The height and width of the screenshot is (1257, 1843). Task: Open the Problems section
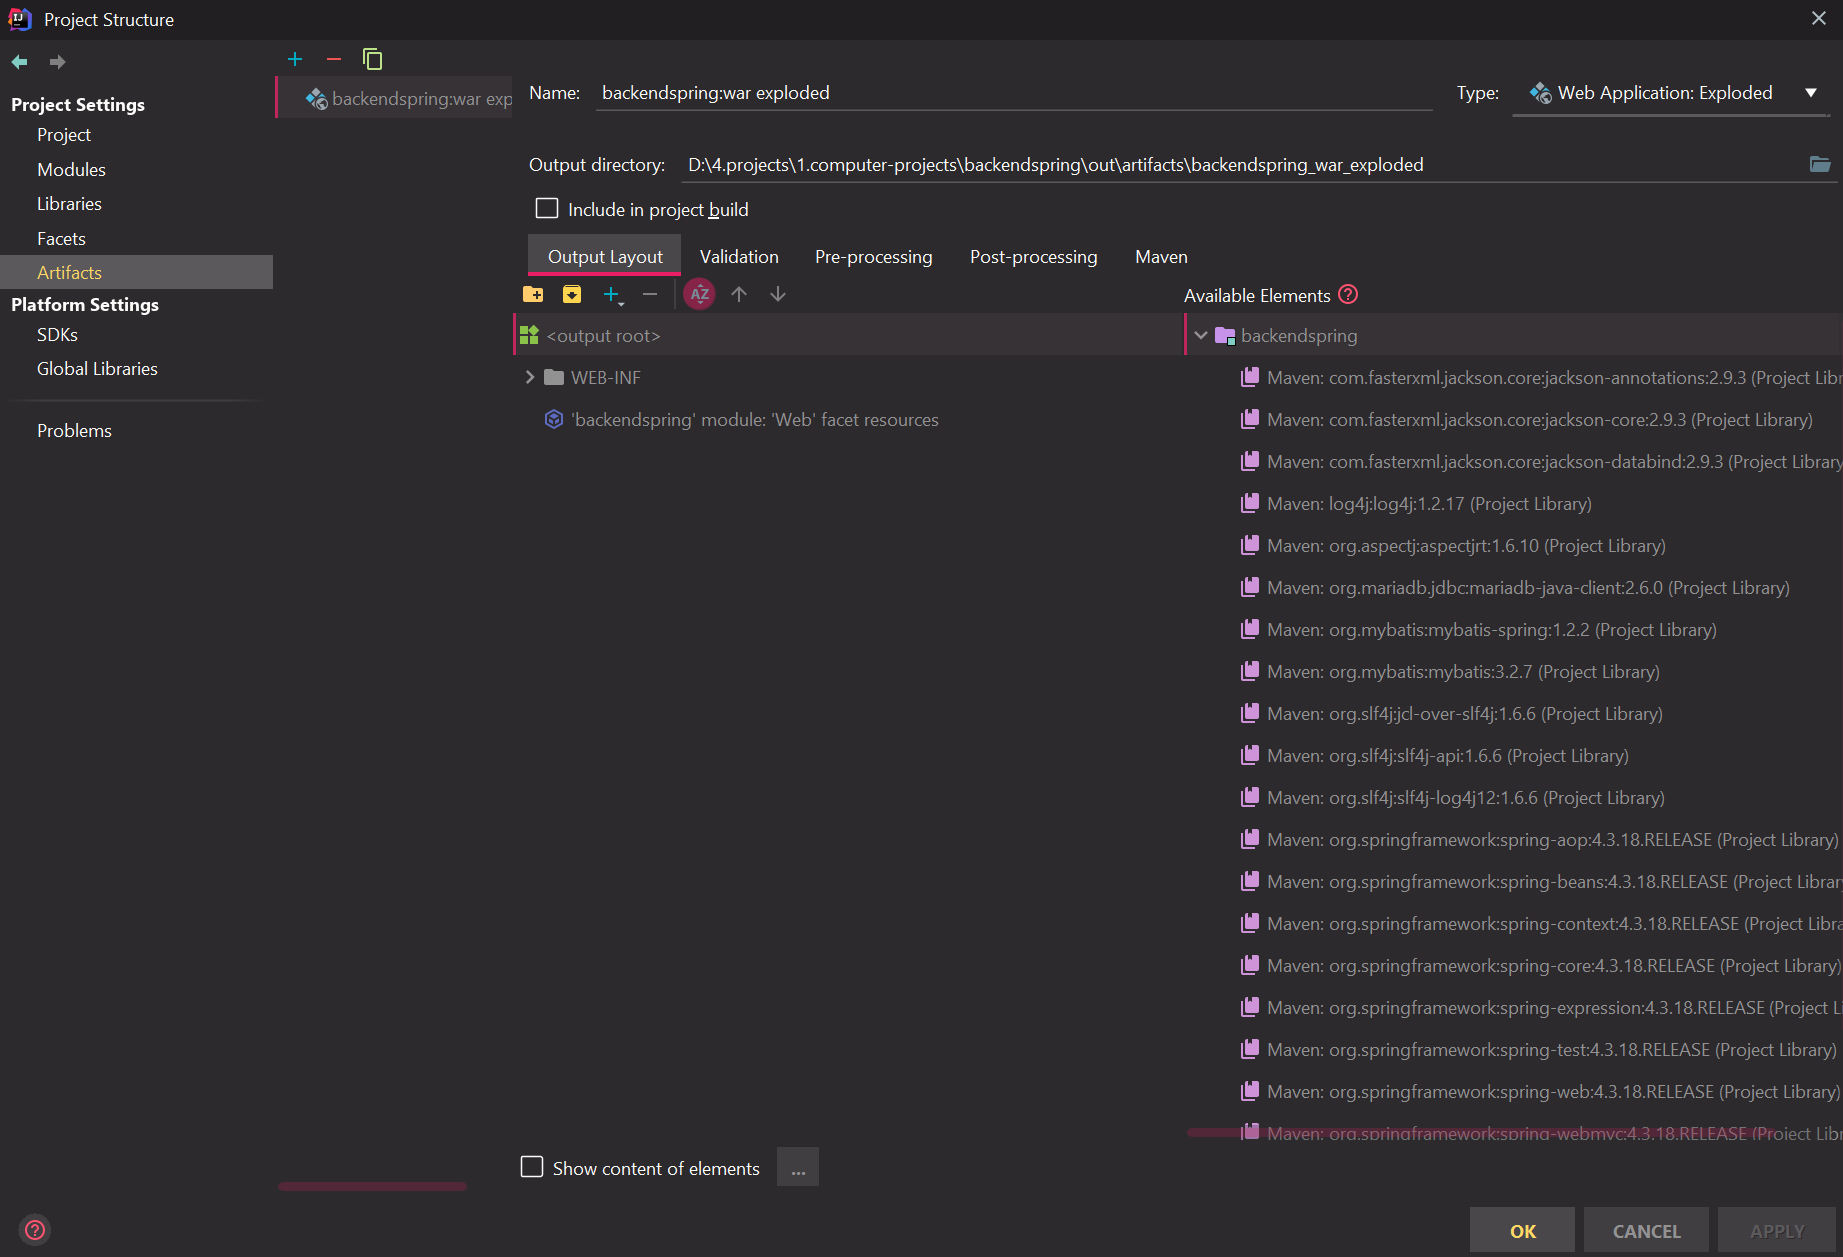tap(74, 431)
